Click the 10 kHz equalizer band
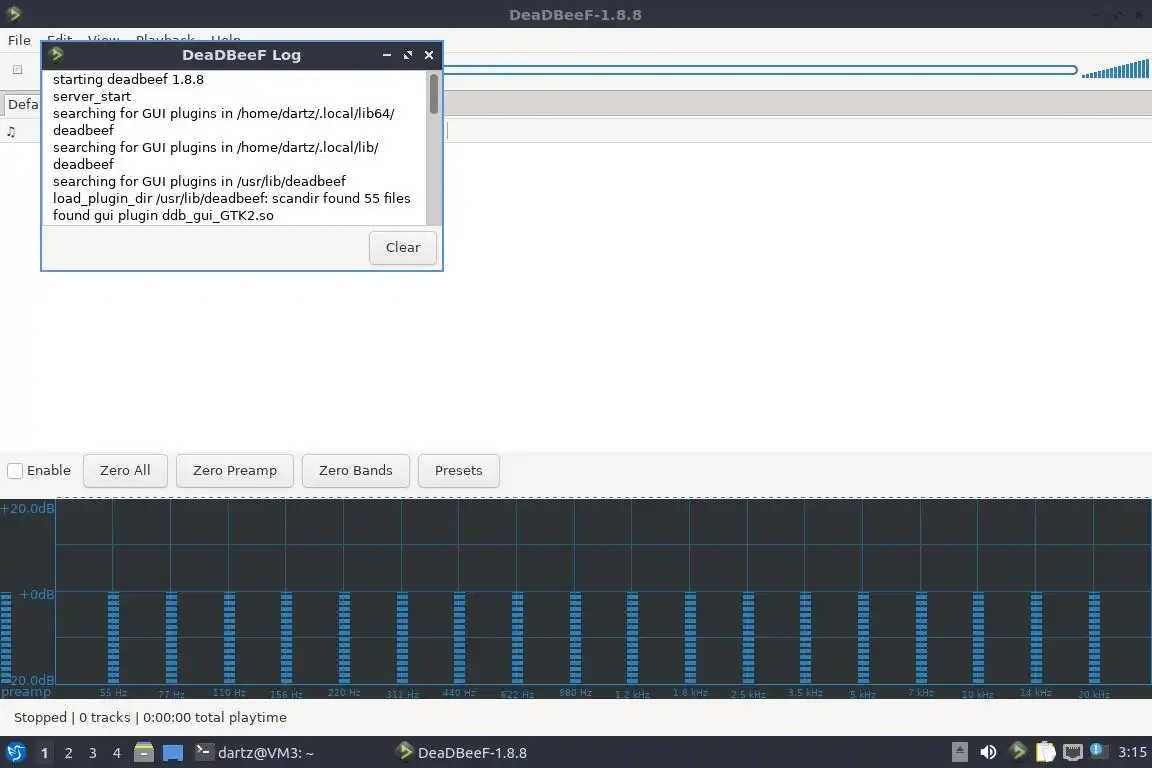This screenshot has height=768, width=1152. pyautogui.click(x=979, y=638)
